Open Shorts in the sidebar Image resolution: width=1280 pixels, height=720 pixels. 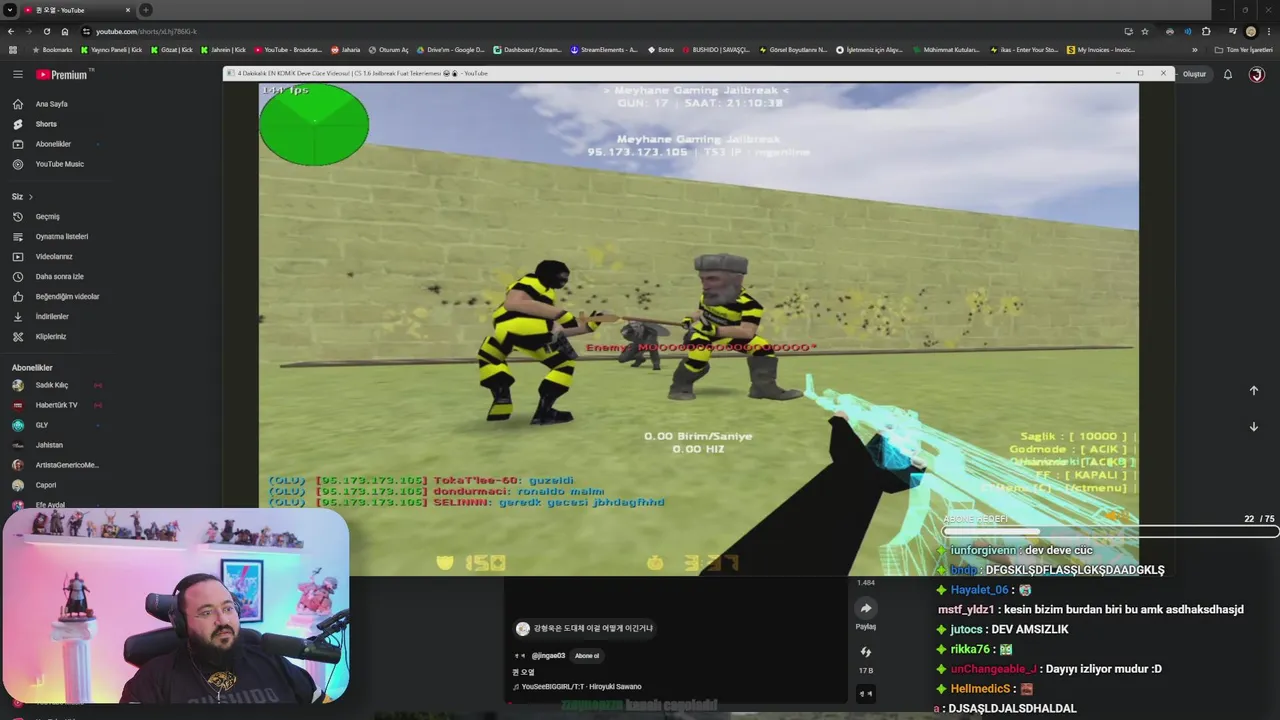[46, 124]
